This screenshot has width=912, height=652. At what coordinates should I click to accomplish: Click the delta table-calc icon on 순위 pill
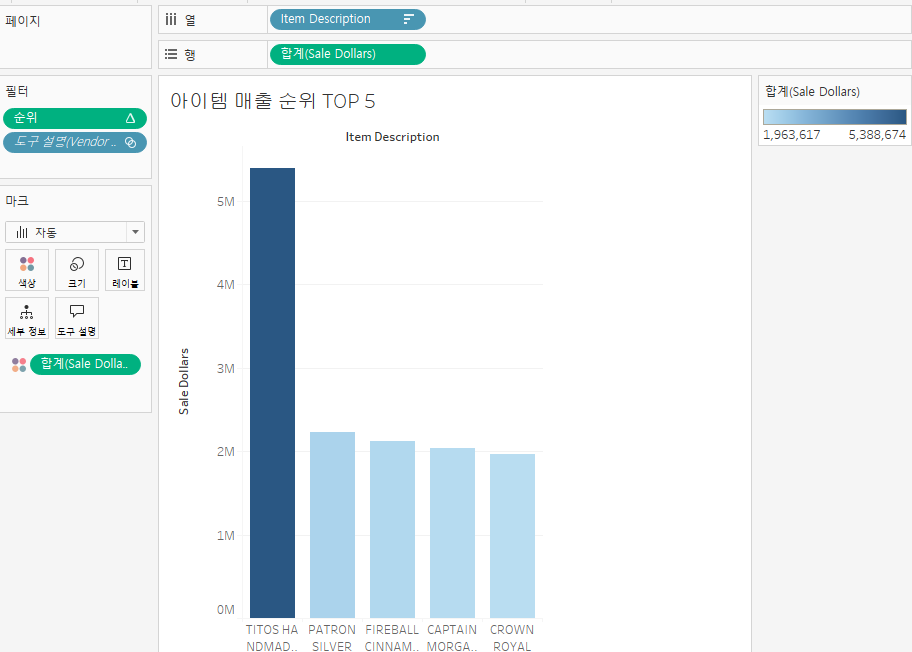coord(130,118)
